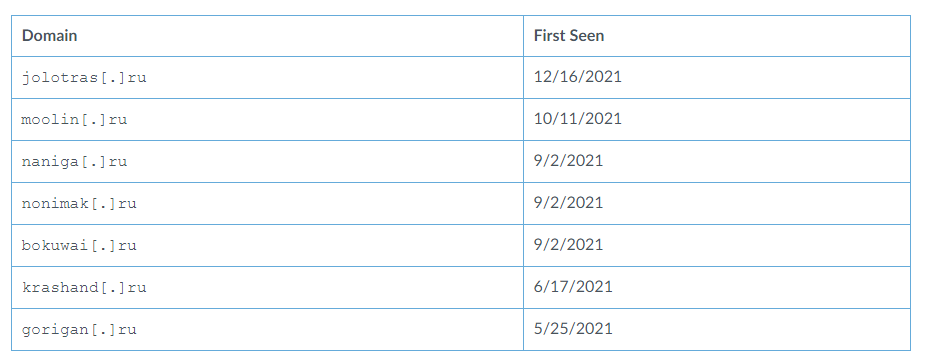
Task: Select the jolotras[.]ru domain cell
Action: pos(267,77)
